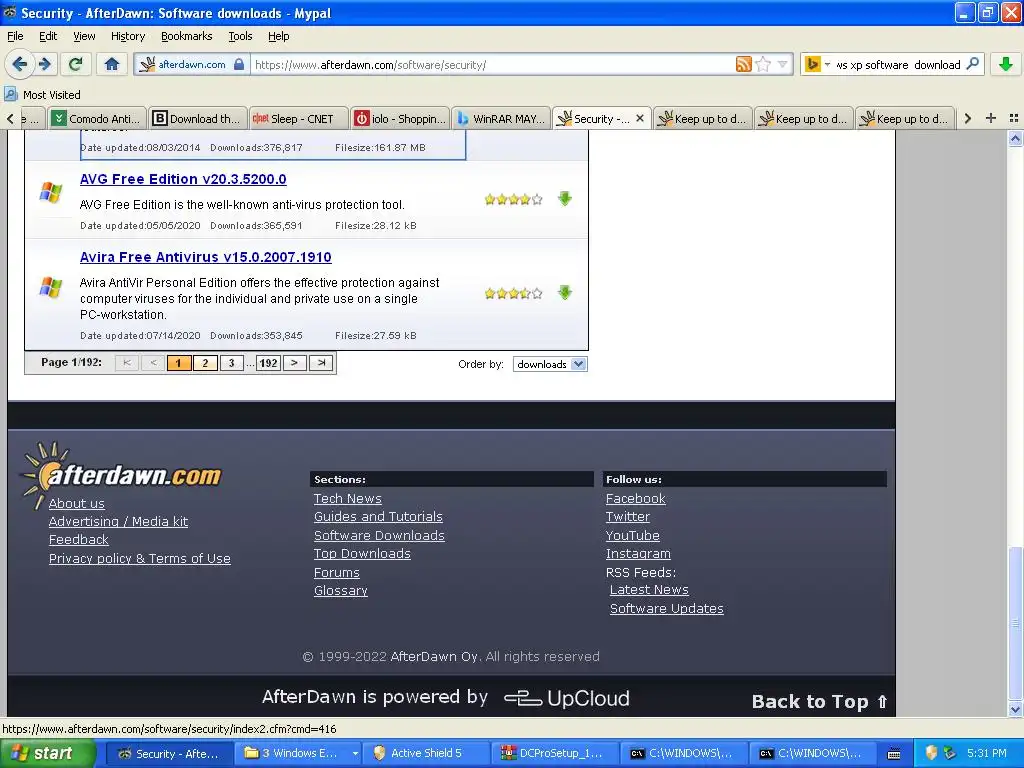Open the Software Updates RSS feed link
The height and width of the screenshot is (768, 1024).
coord(666,608)
